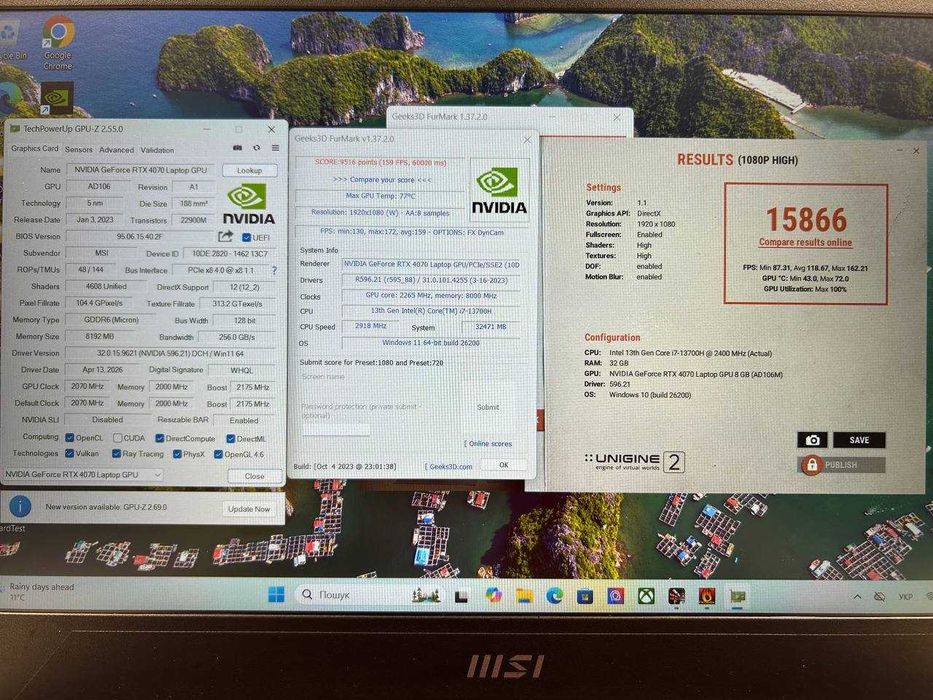Screen dimensions: 933x700
Task: Open Online scores link in FurMark
Action: coord(488,443)
